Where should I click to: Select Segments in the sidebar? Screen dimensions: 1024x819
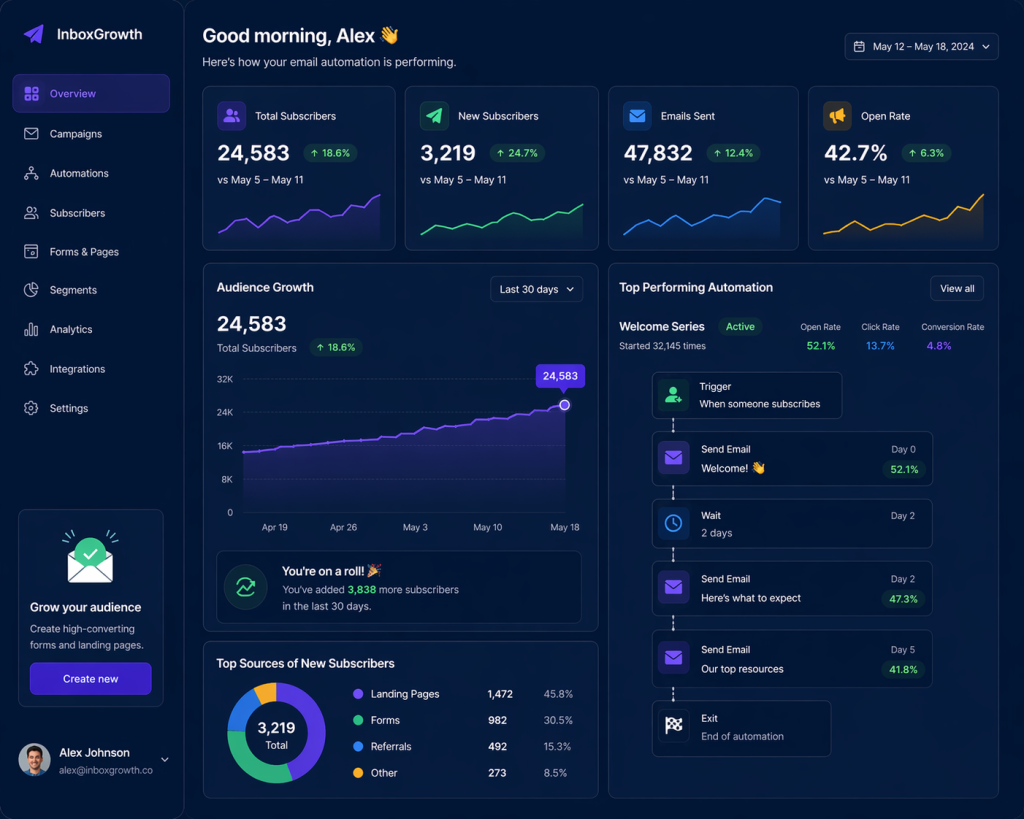tap(73, 290)
